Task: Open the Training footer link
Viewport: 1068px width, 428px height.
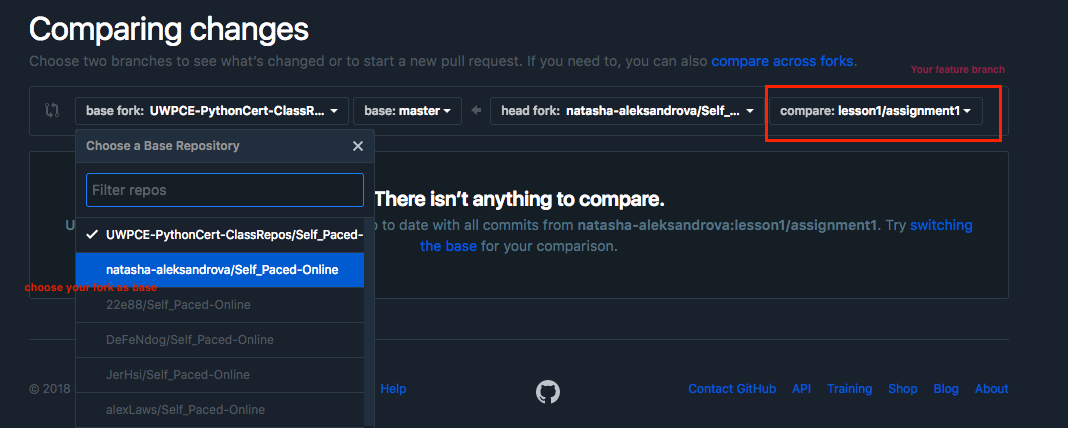Action: coord(849,389)
